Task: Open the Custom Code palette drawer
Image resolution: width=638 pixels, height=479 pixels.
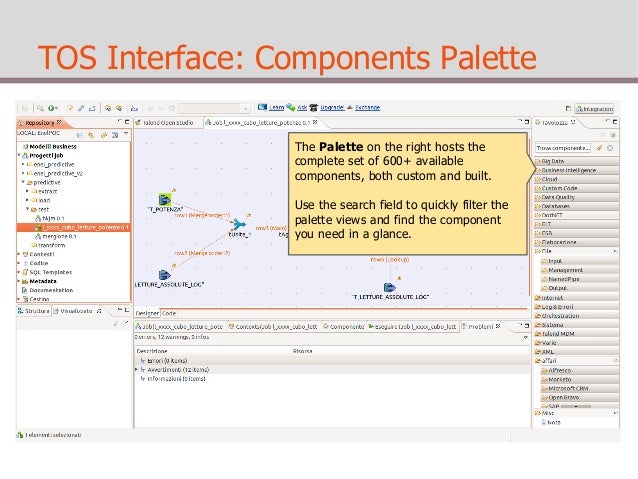Action: tap(576, 188)
